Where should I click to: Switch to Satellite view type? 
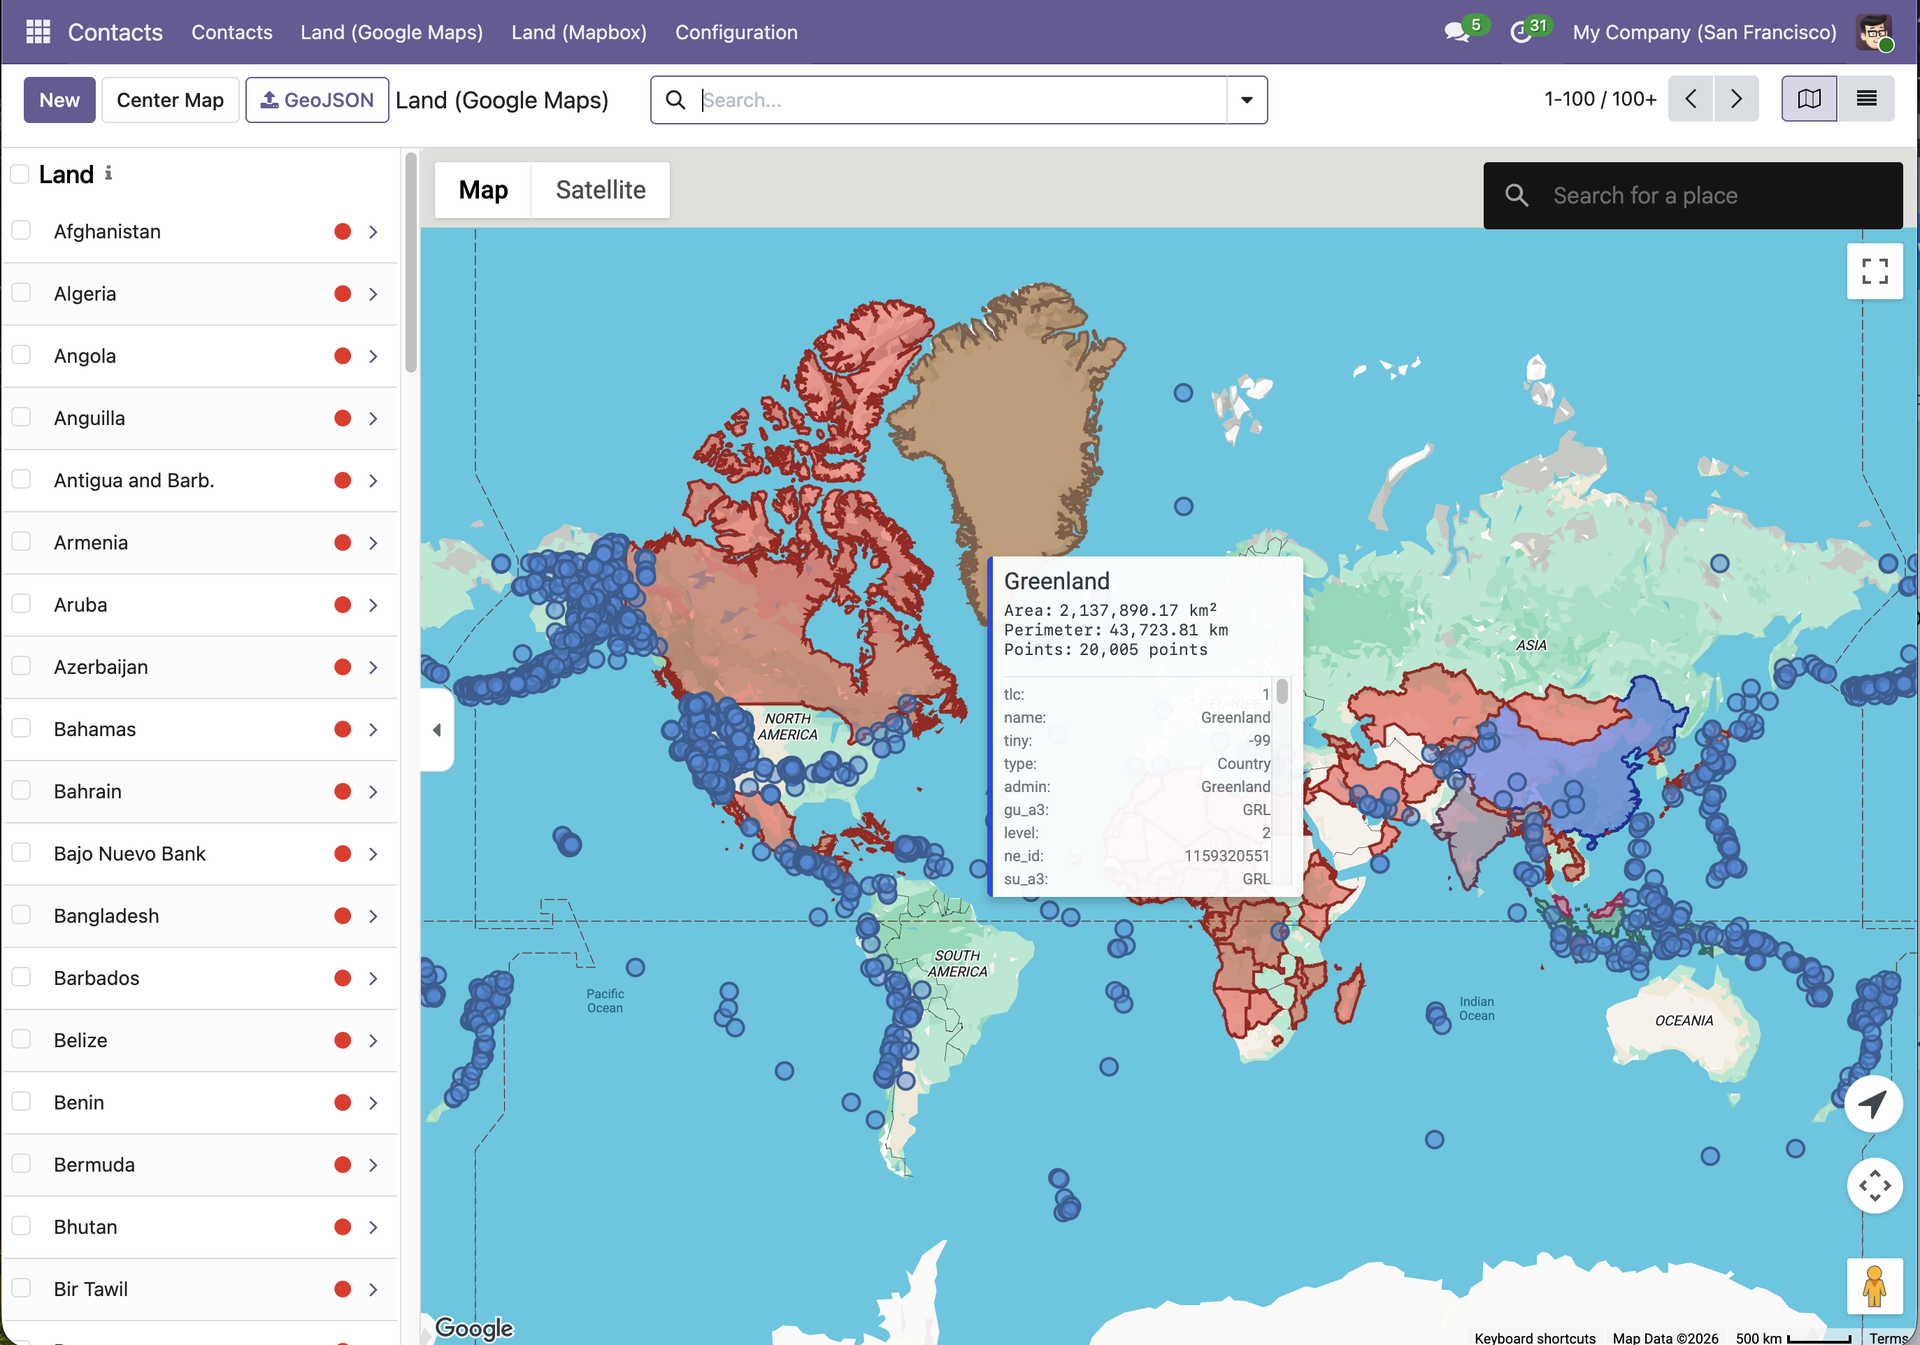601,190
